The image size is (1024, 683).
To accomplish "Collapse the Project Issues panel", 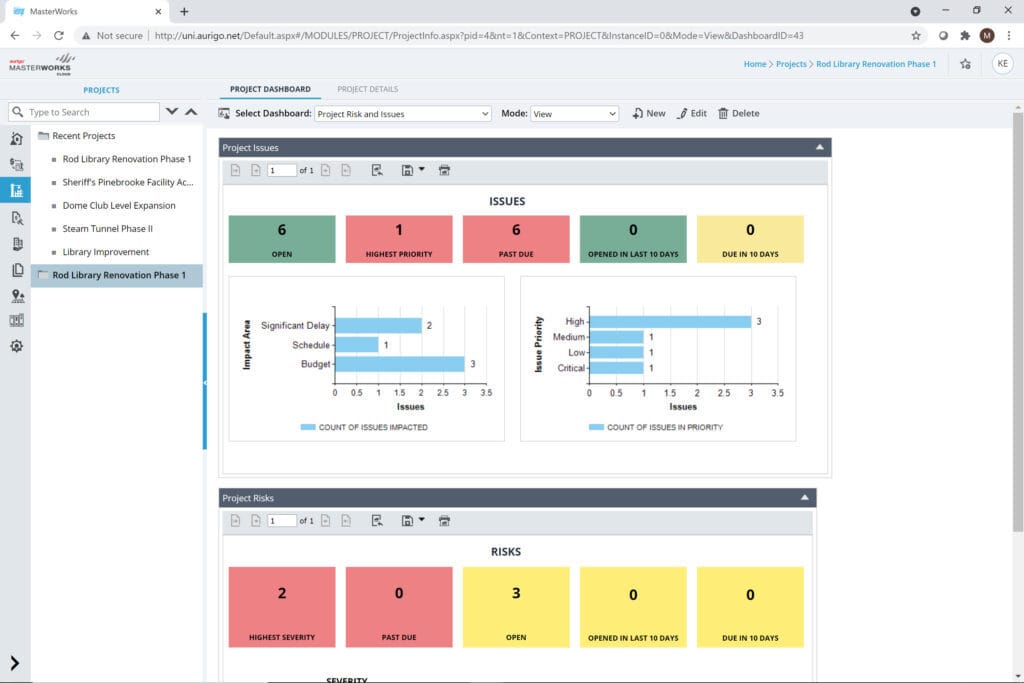I will click(819, 148).
